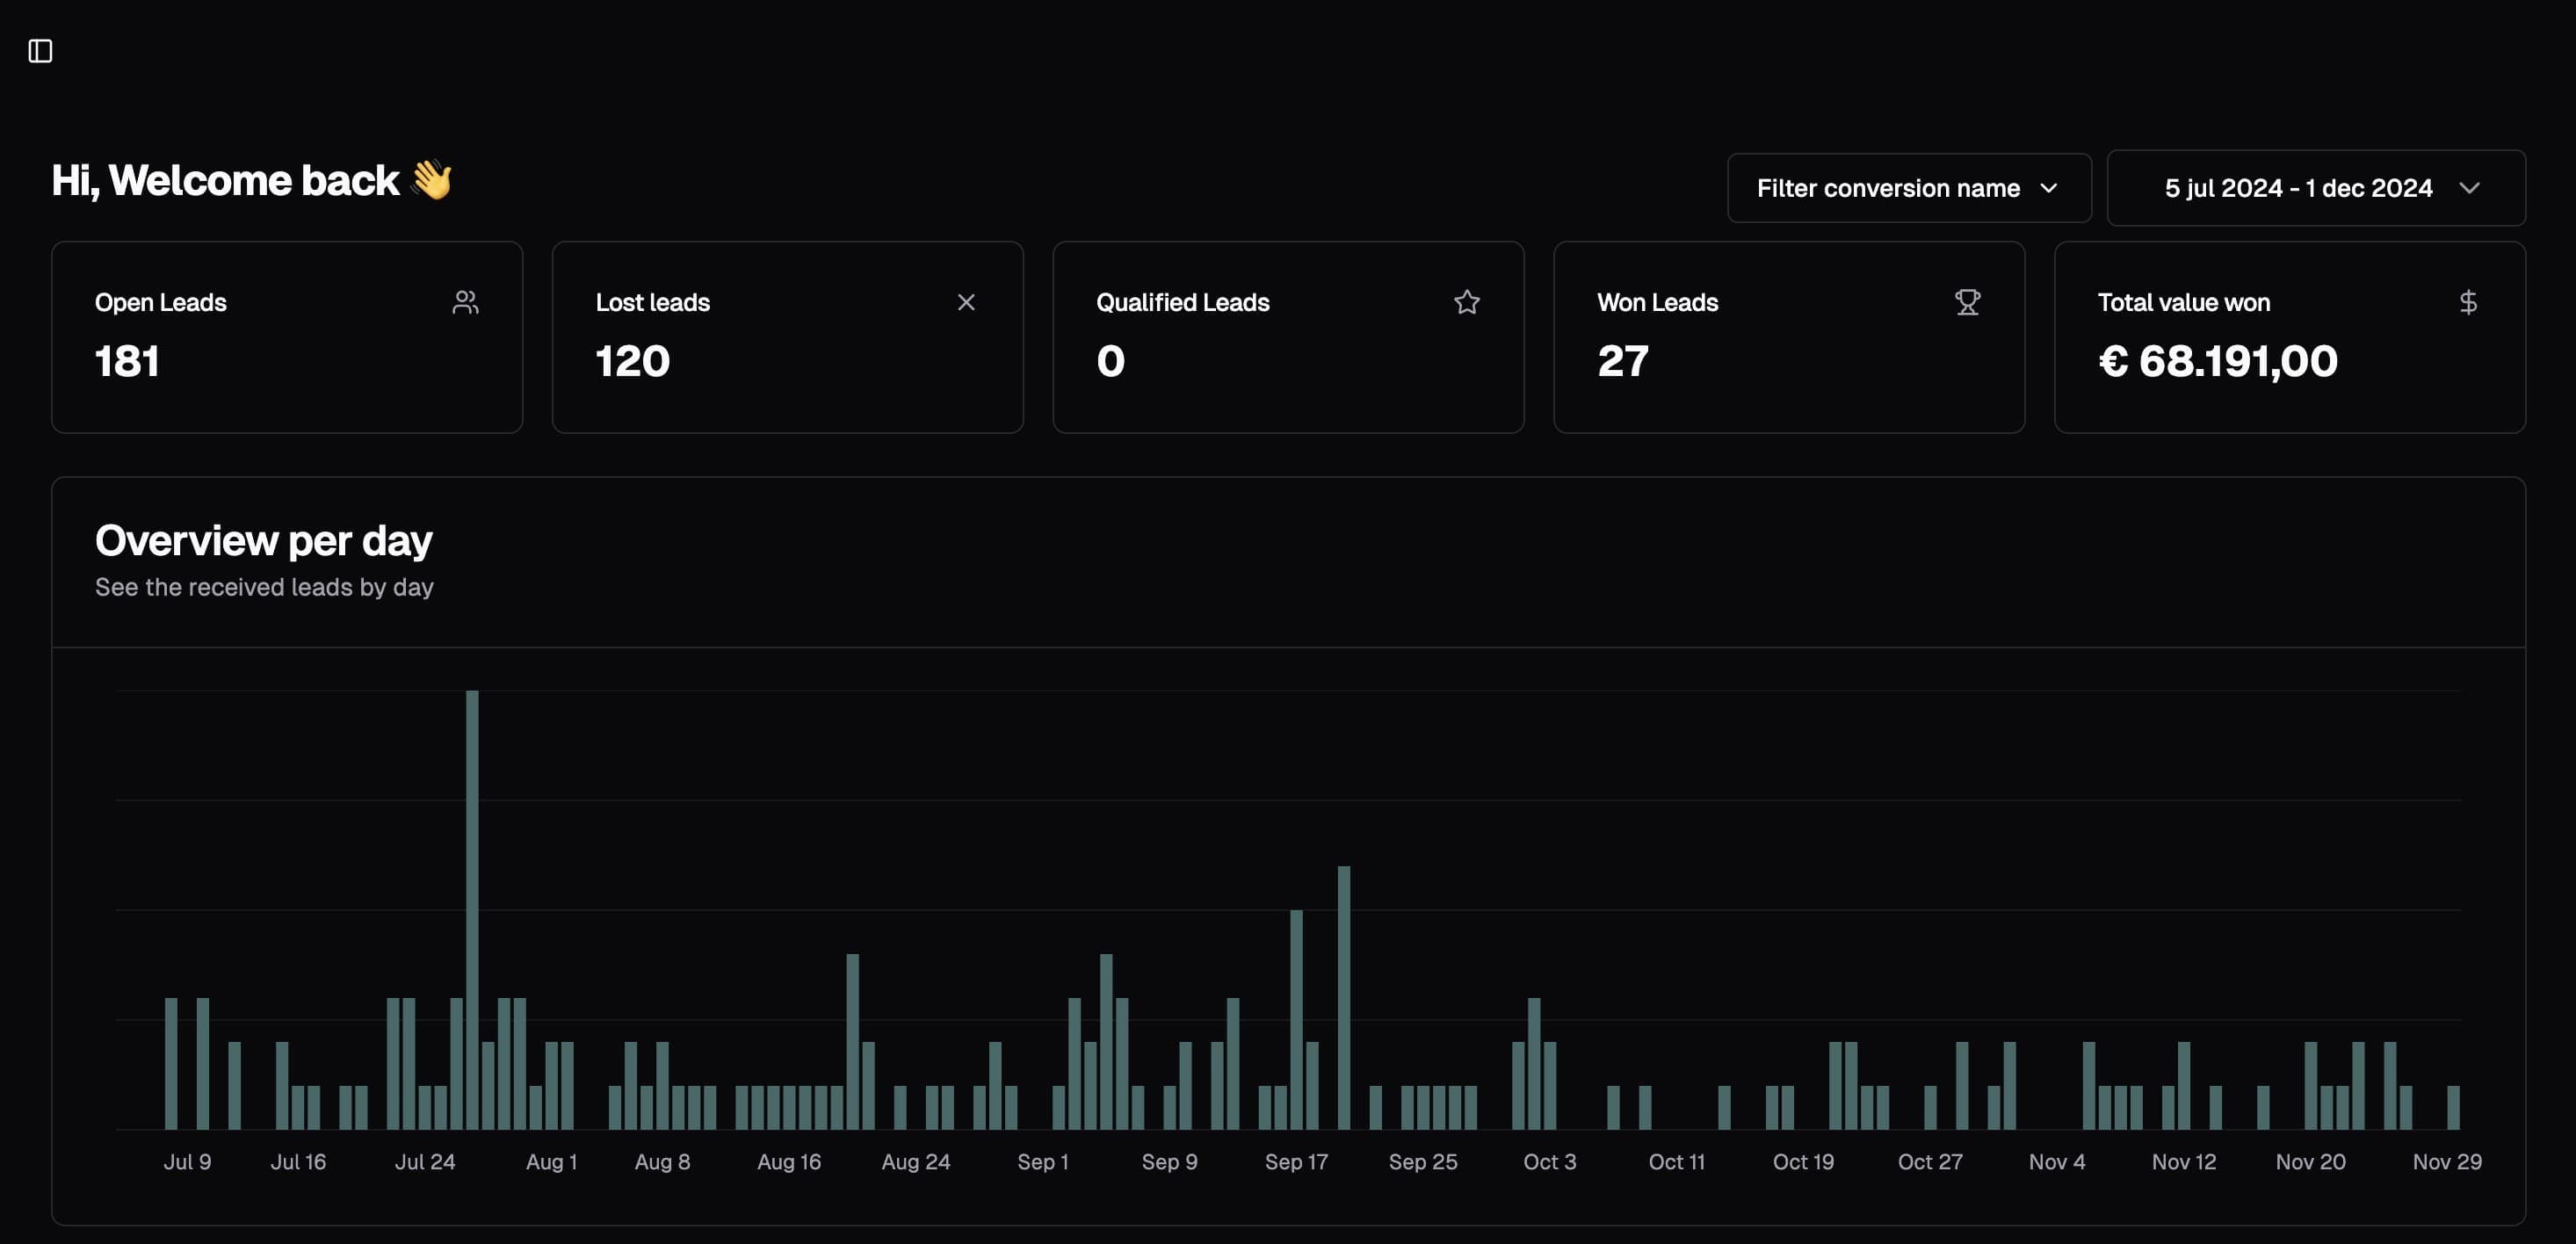This screenshot has height=1244, width=2576.
Task: Click the Nov 29 axis label
Action: click(x=2446, y=1162)
